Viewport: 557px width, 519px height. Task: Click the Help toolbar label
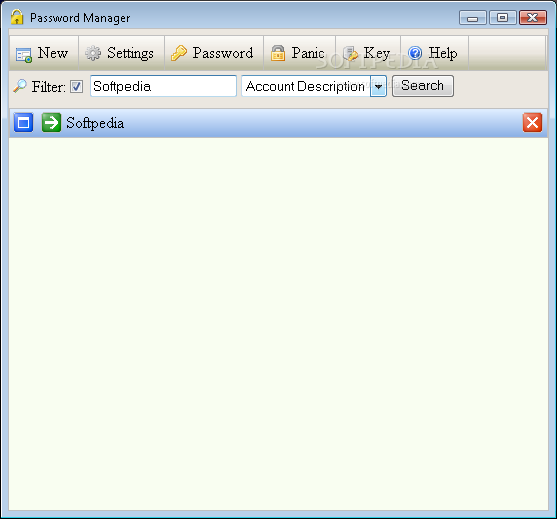[443, 54]
